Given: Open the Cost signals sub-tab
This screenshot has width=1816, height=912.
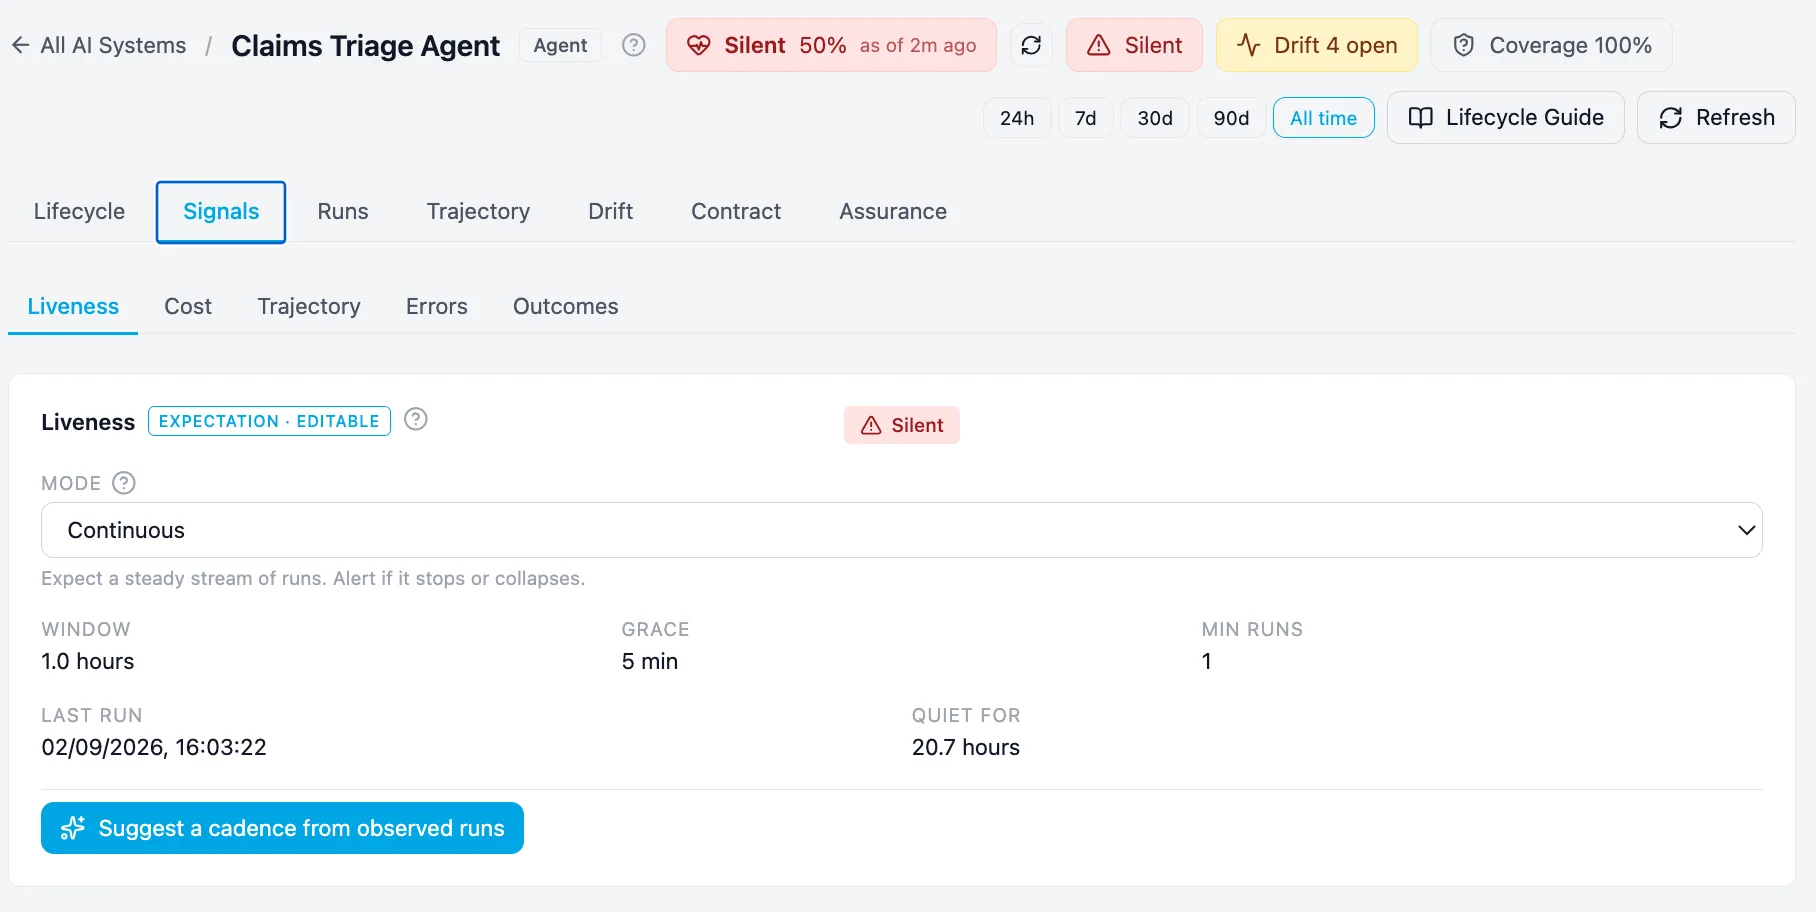Looking at the screenshot, I should [x=188, y=306].
